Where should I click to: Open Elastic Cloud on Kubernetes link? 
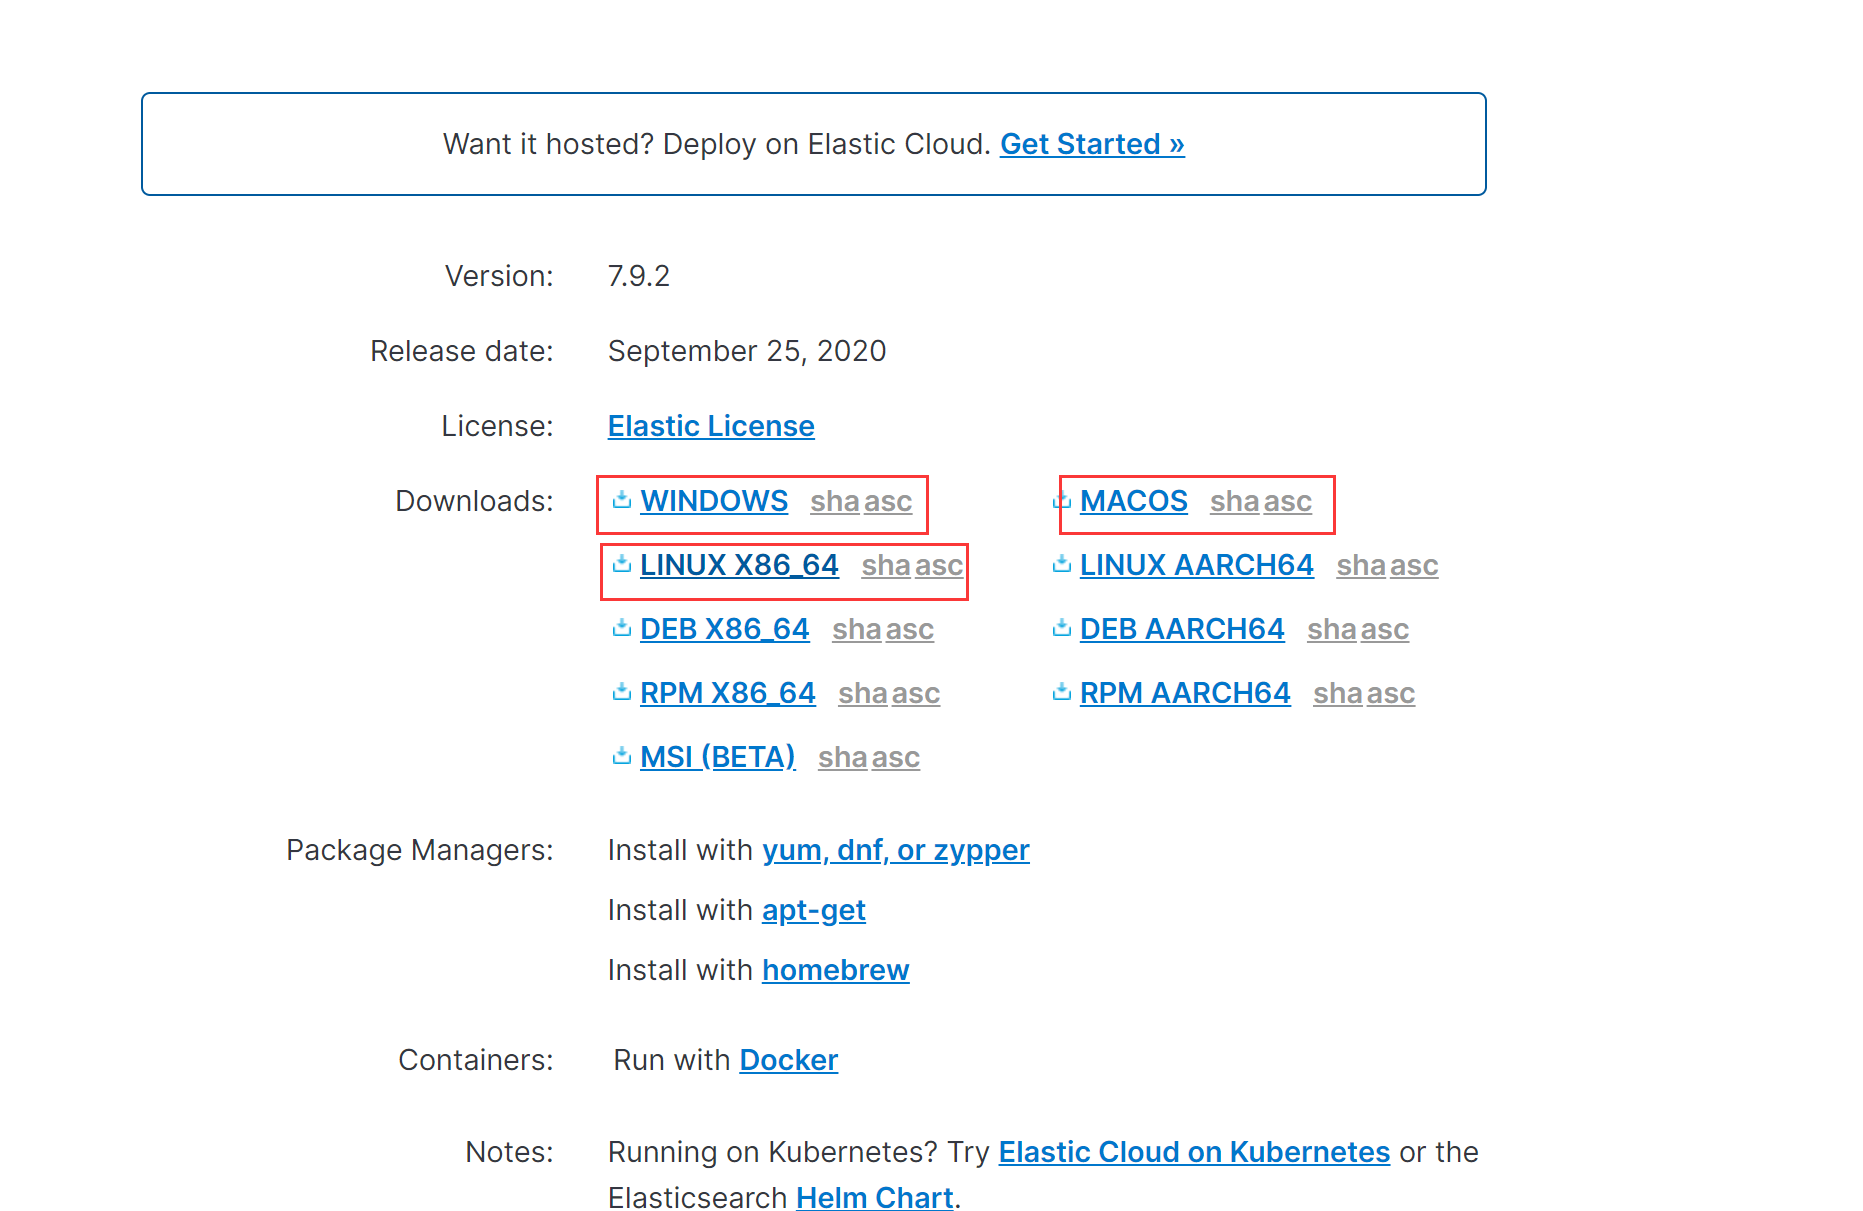[1194, 1152]
